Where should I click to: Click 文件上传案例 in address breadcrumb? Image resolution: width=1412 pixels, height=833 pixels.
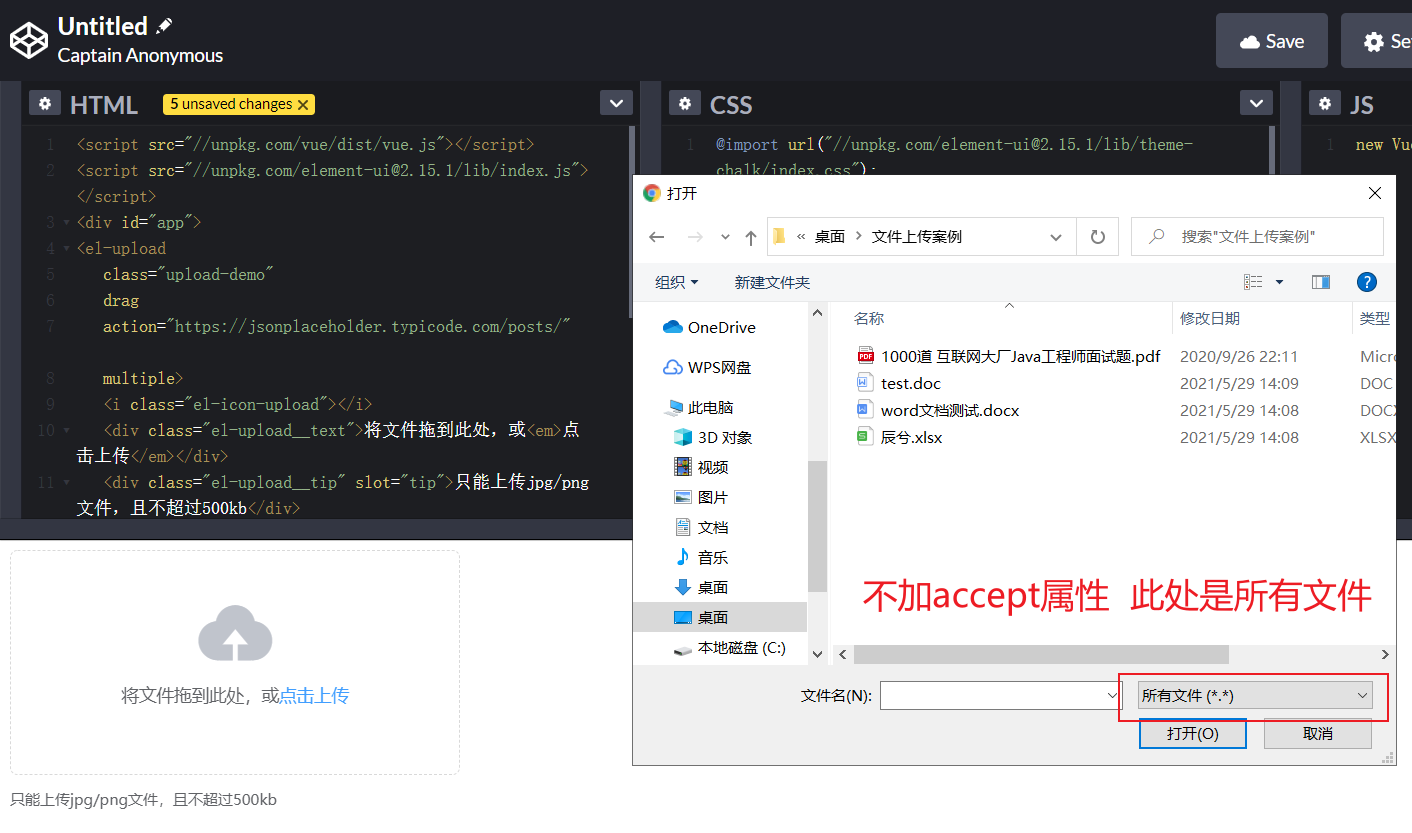[917, 237]
